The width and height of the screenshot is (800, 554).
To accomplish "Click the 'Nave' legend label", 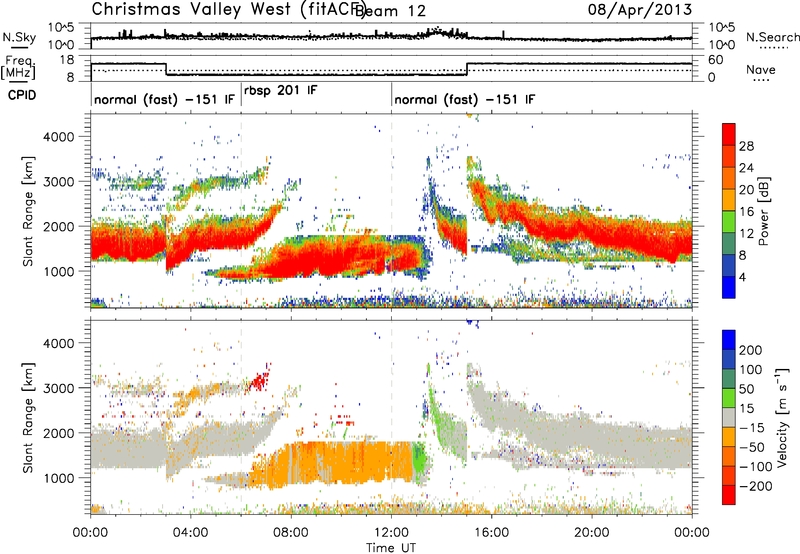I will (x=761, y=69).
